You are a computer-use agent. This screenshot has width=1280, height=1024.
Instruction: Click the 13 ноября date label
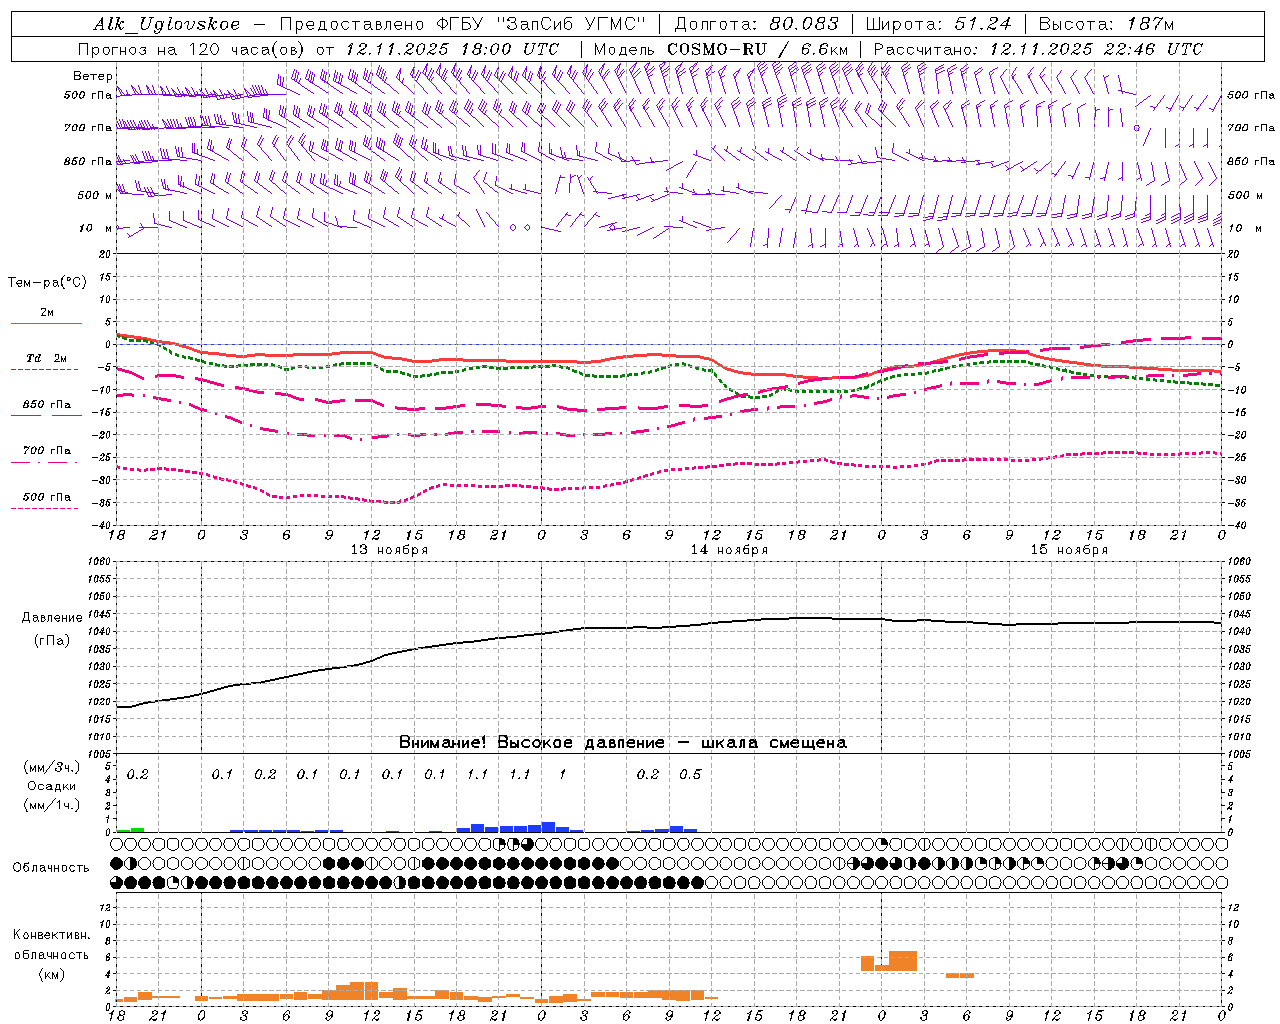(x=389, y=549)
